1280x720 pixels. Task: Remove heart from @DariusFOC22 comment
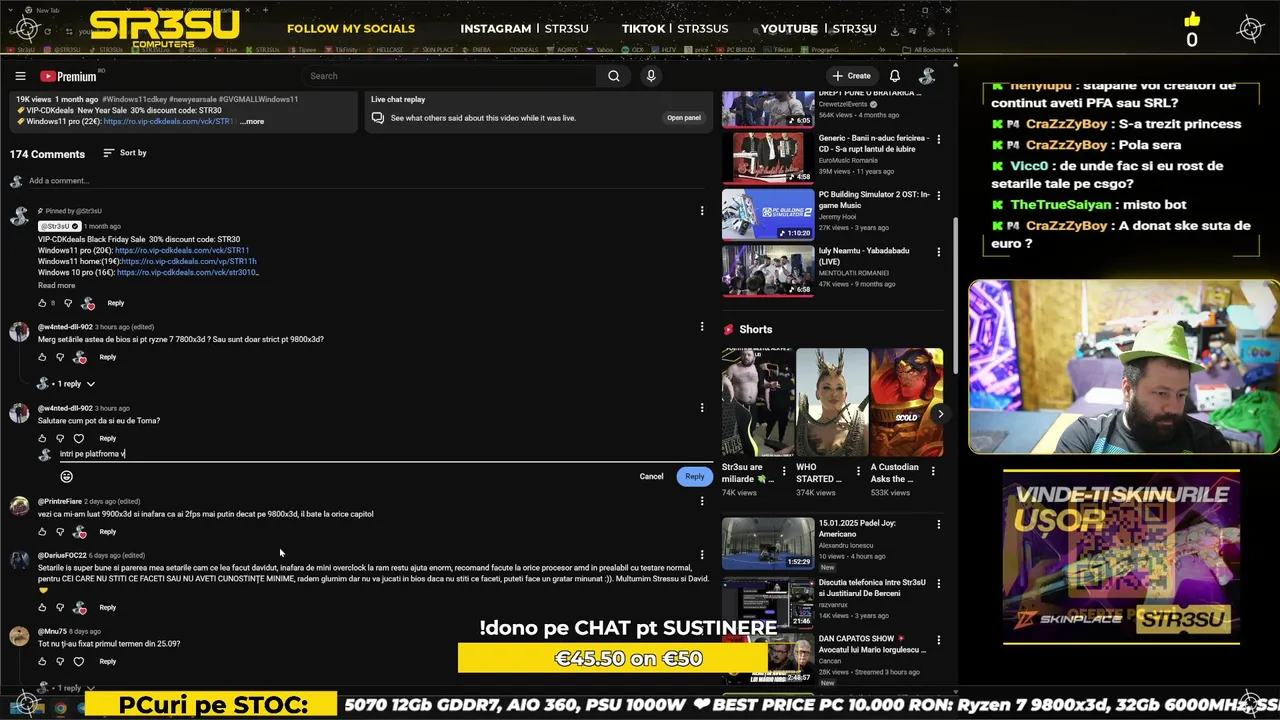[80, 607]
